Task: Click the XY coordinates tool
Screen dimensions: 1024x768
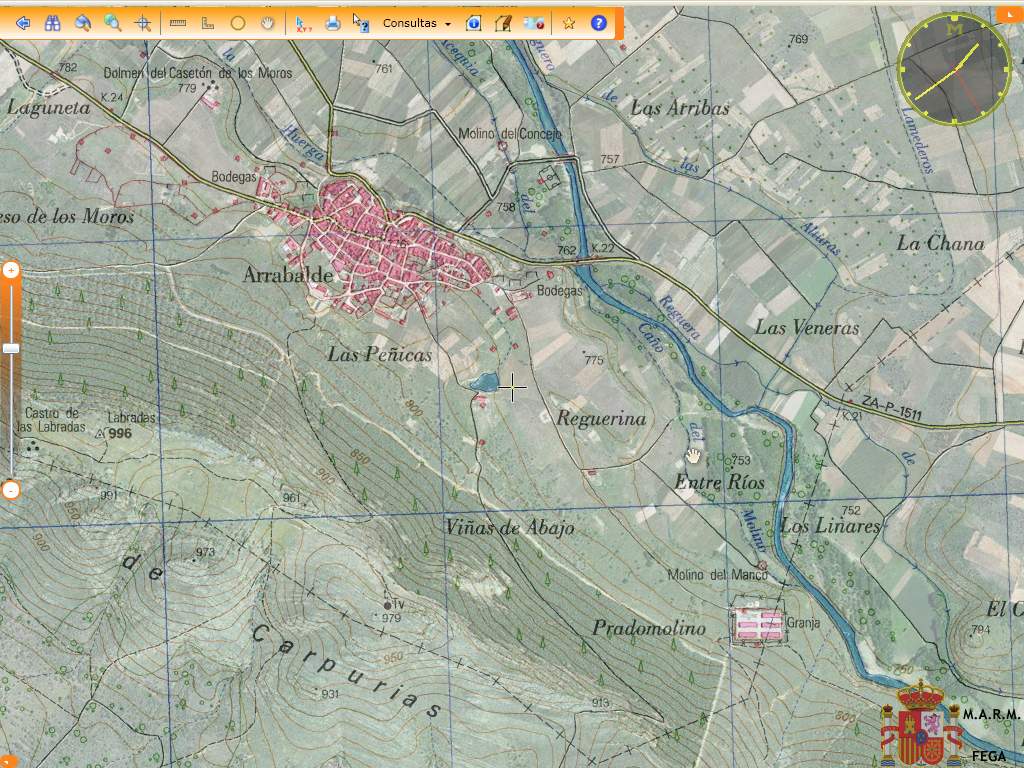Action: (x=303, y=23)
